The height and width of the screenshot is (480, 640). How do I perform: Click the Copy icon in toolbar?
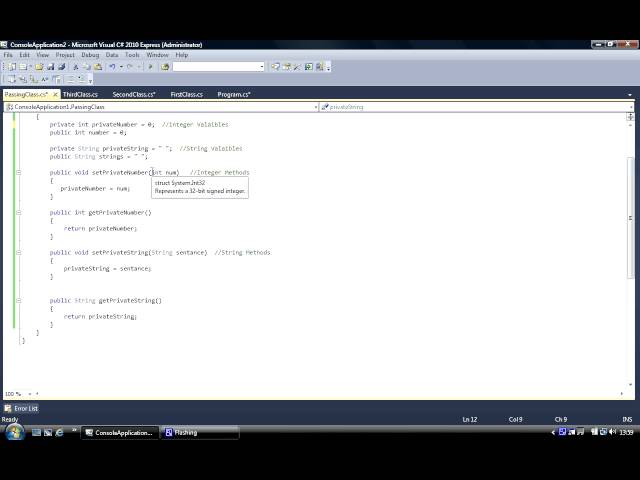point(87,67)
